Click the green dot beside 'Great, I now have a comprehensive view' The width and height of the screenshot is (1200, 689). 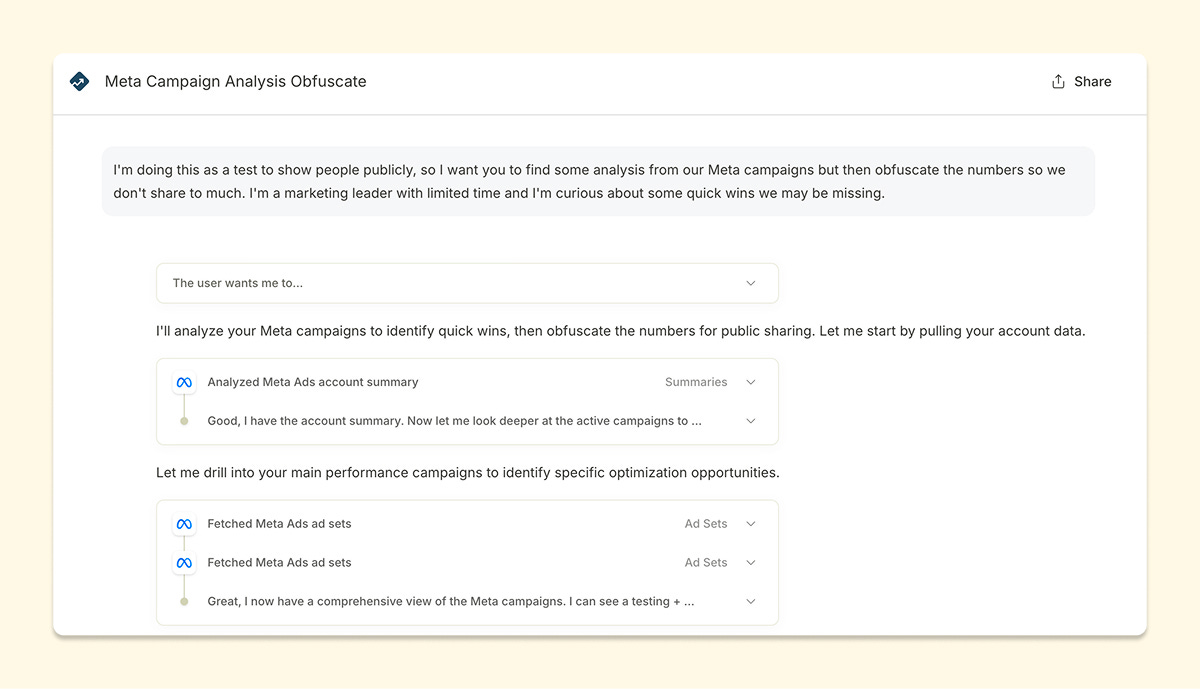point(184,602)
